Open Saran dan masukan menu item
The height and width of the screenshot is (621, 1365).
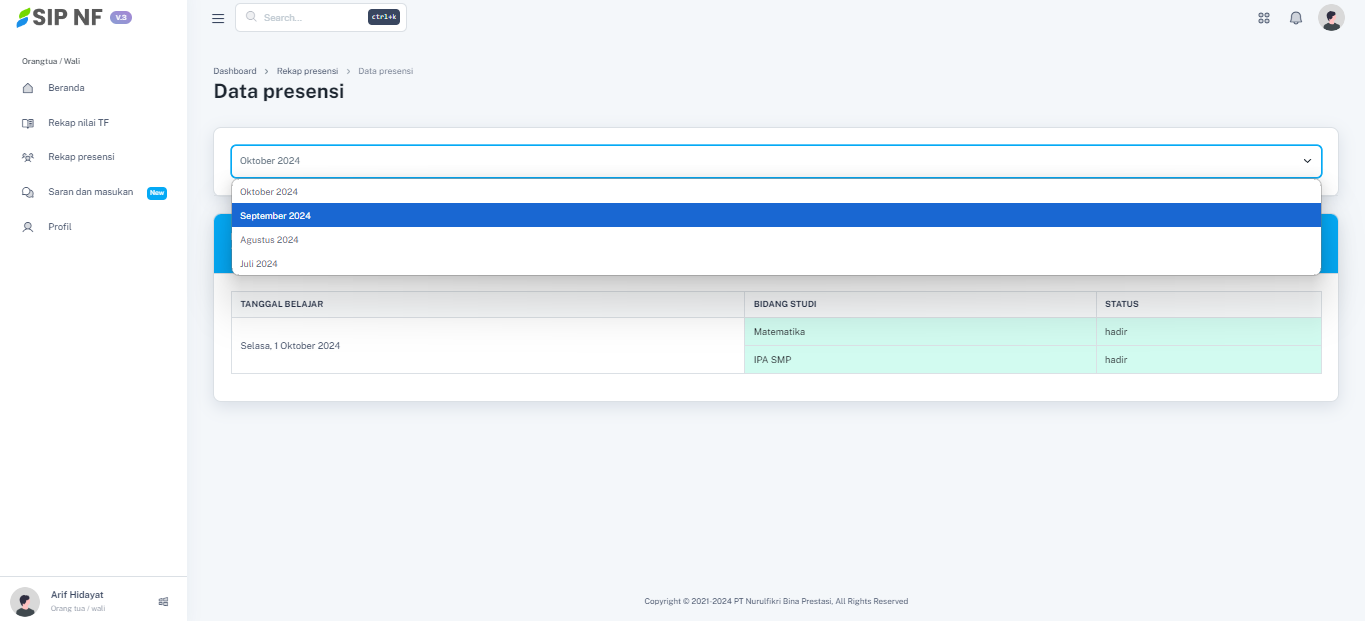[90, 192]
